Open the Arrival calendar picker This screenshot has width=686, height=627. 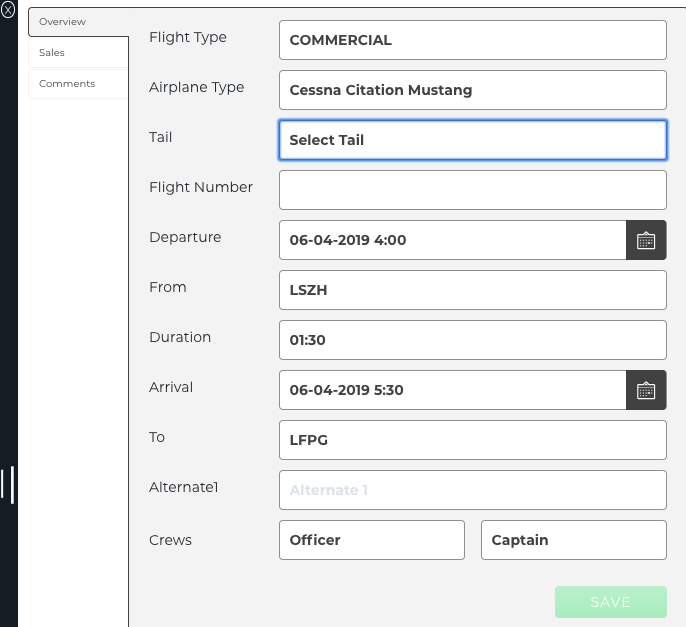pos(646,390)
